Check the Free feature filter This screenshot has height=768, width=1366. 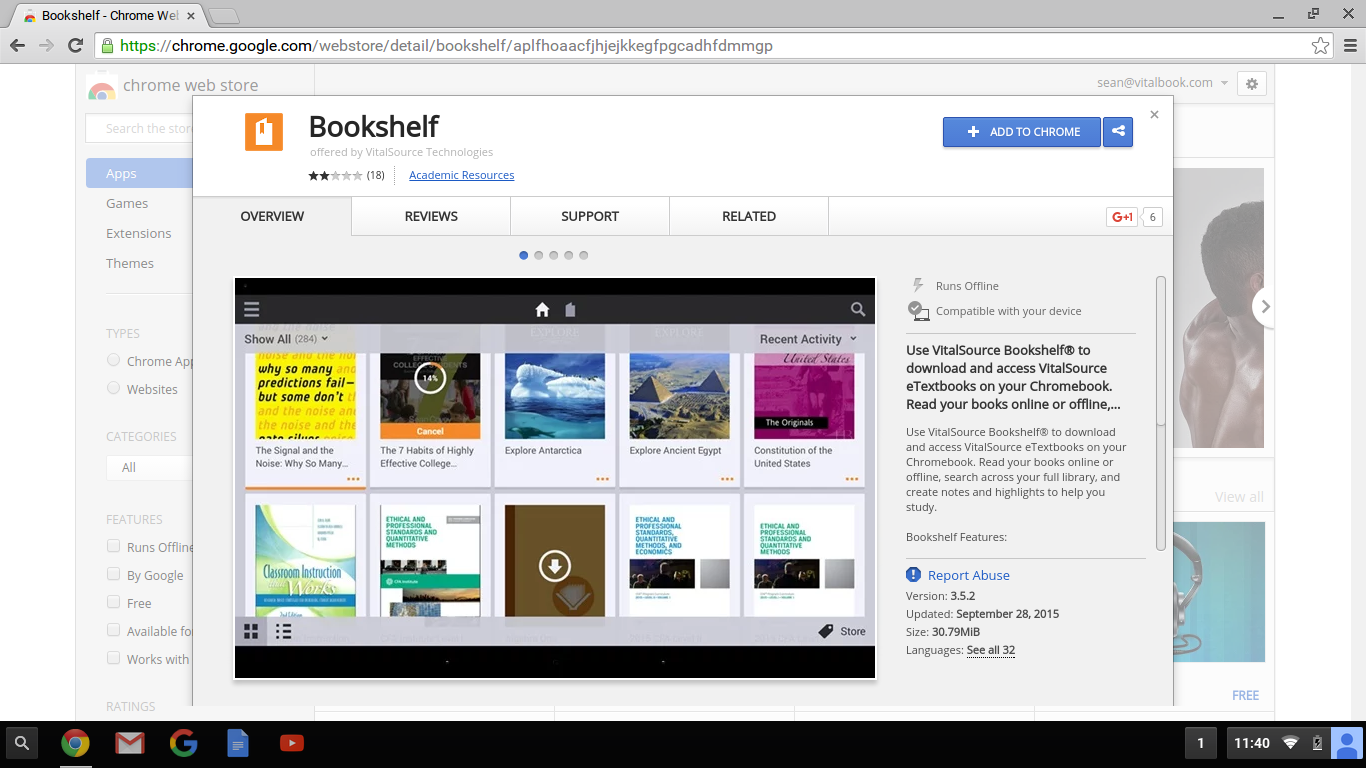click(113, 602)
